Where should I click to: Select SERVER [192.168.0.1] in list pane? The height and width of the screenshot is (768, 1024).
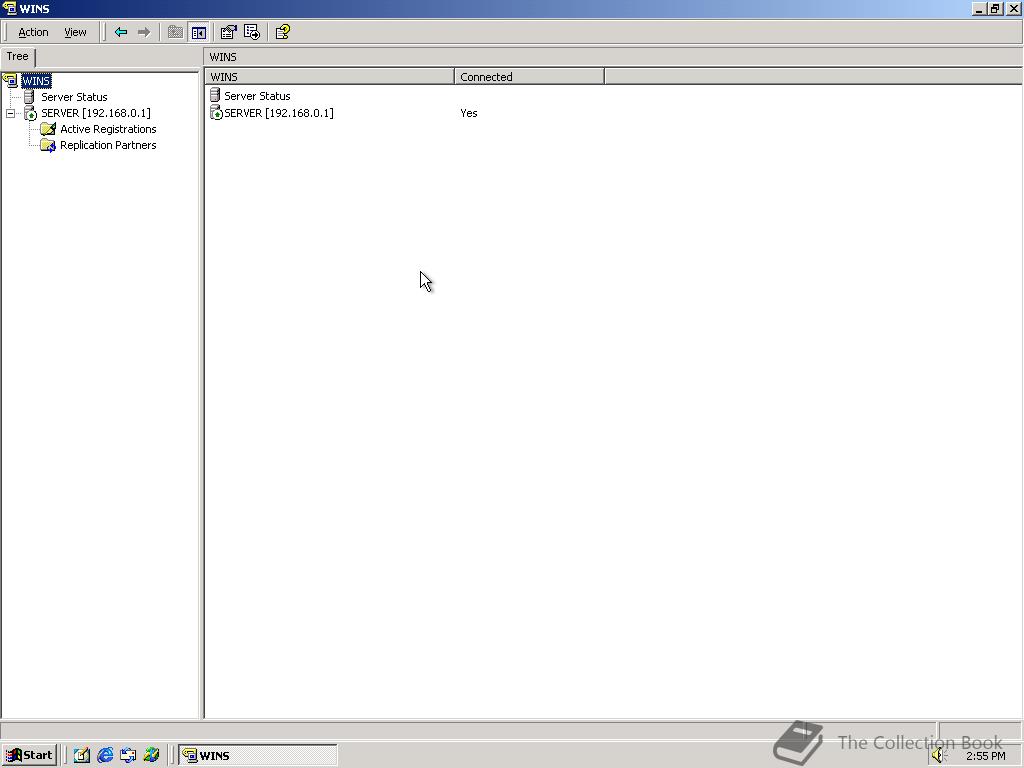[279, 113]
